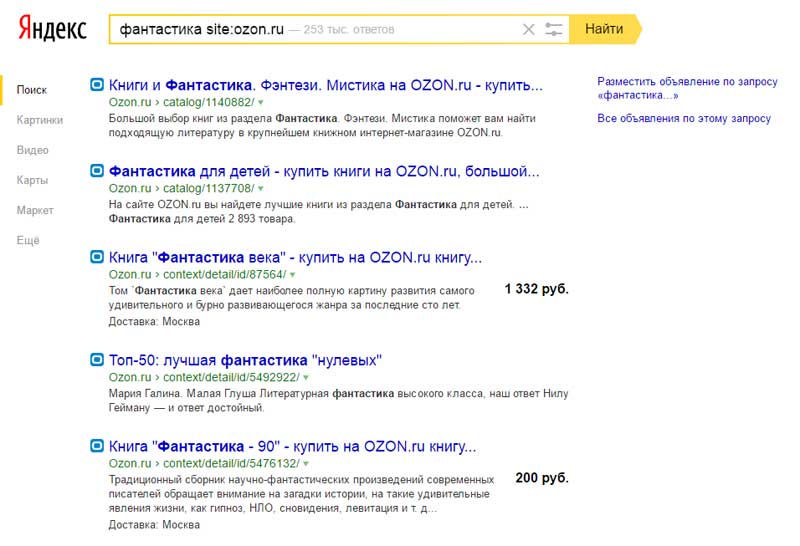Click the 253 тыс. ответов count text
The width and height of the screenshot is (800, 546).
tap(349, 30)
